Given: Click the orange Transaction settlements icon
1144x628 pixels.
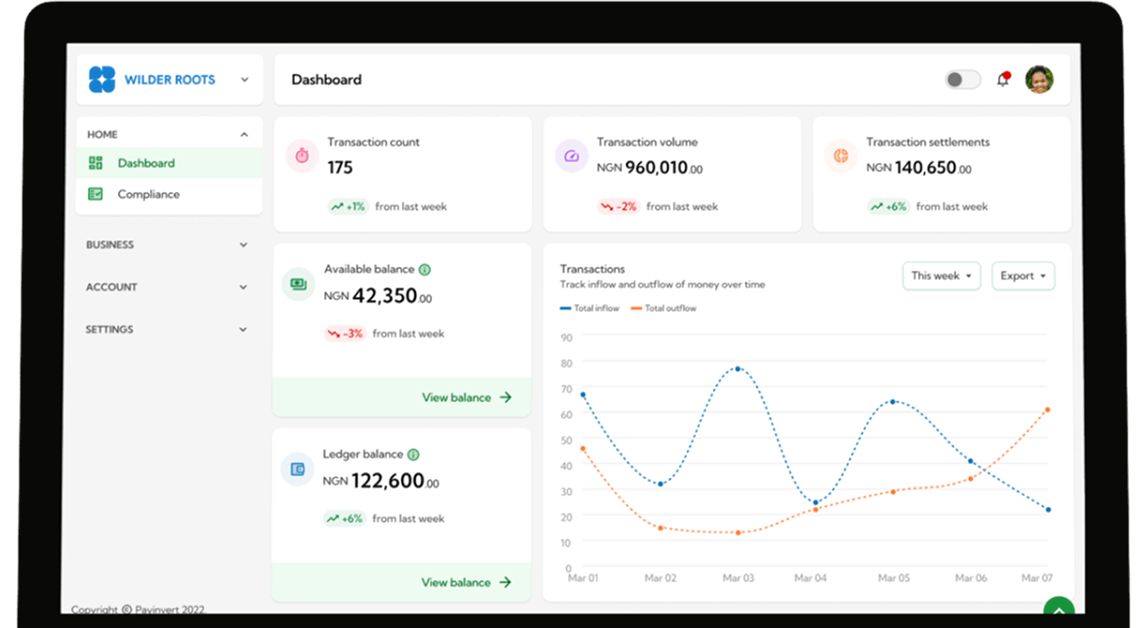Looking at the screenshot, I should point(841,155).
